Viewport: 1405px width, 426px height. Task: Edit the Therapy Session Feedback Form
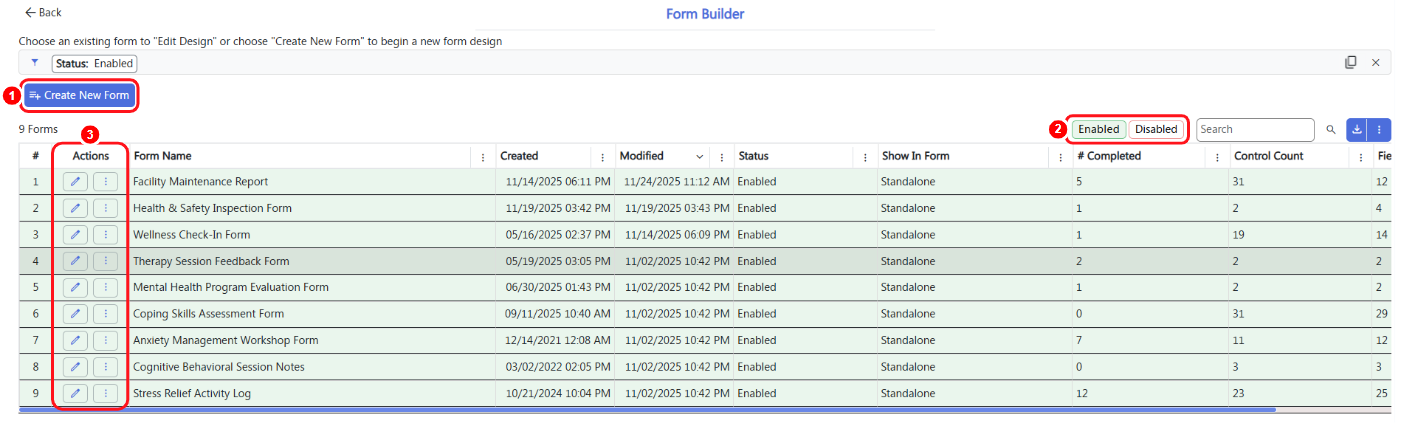75,261
